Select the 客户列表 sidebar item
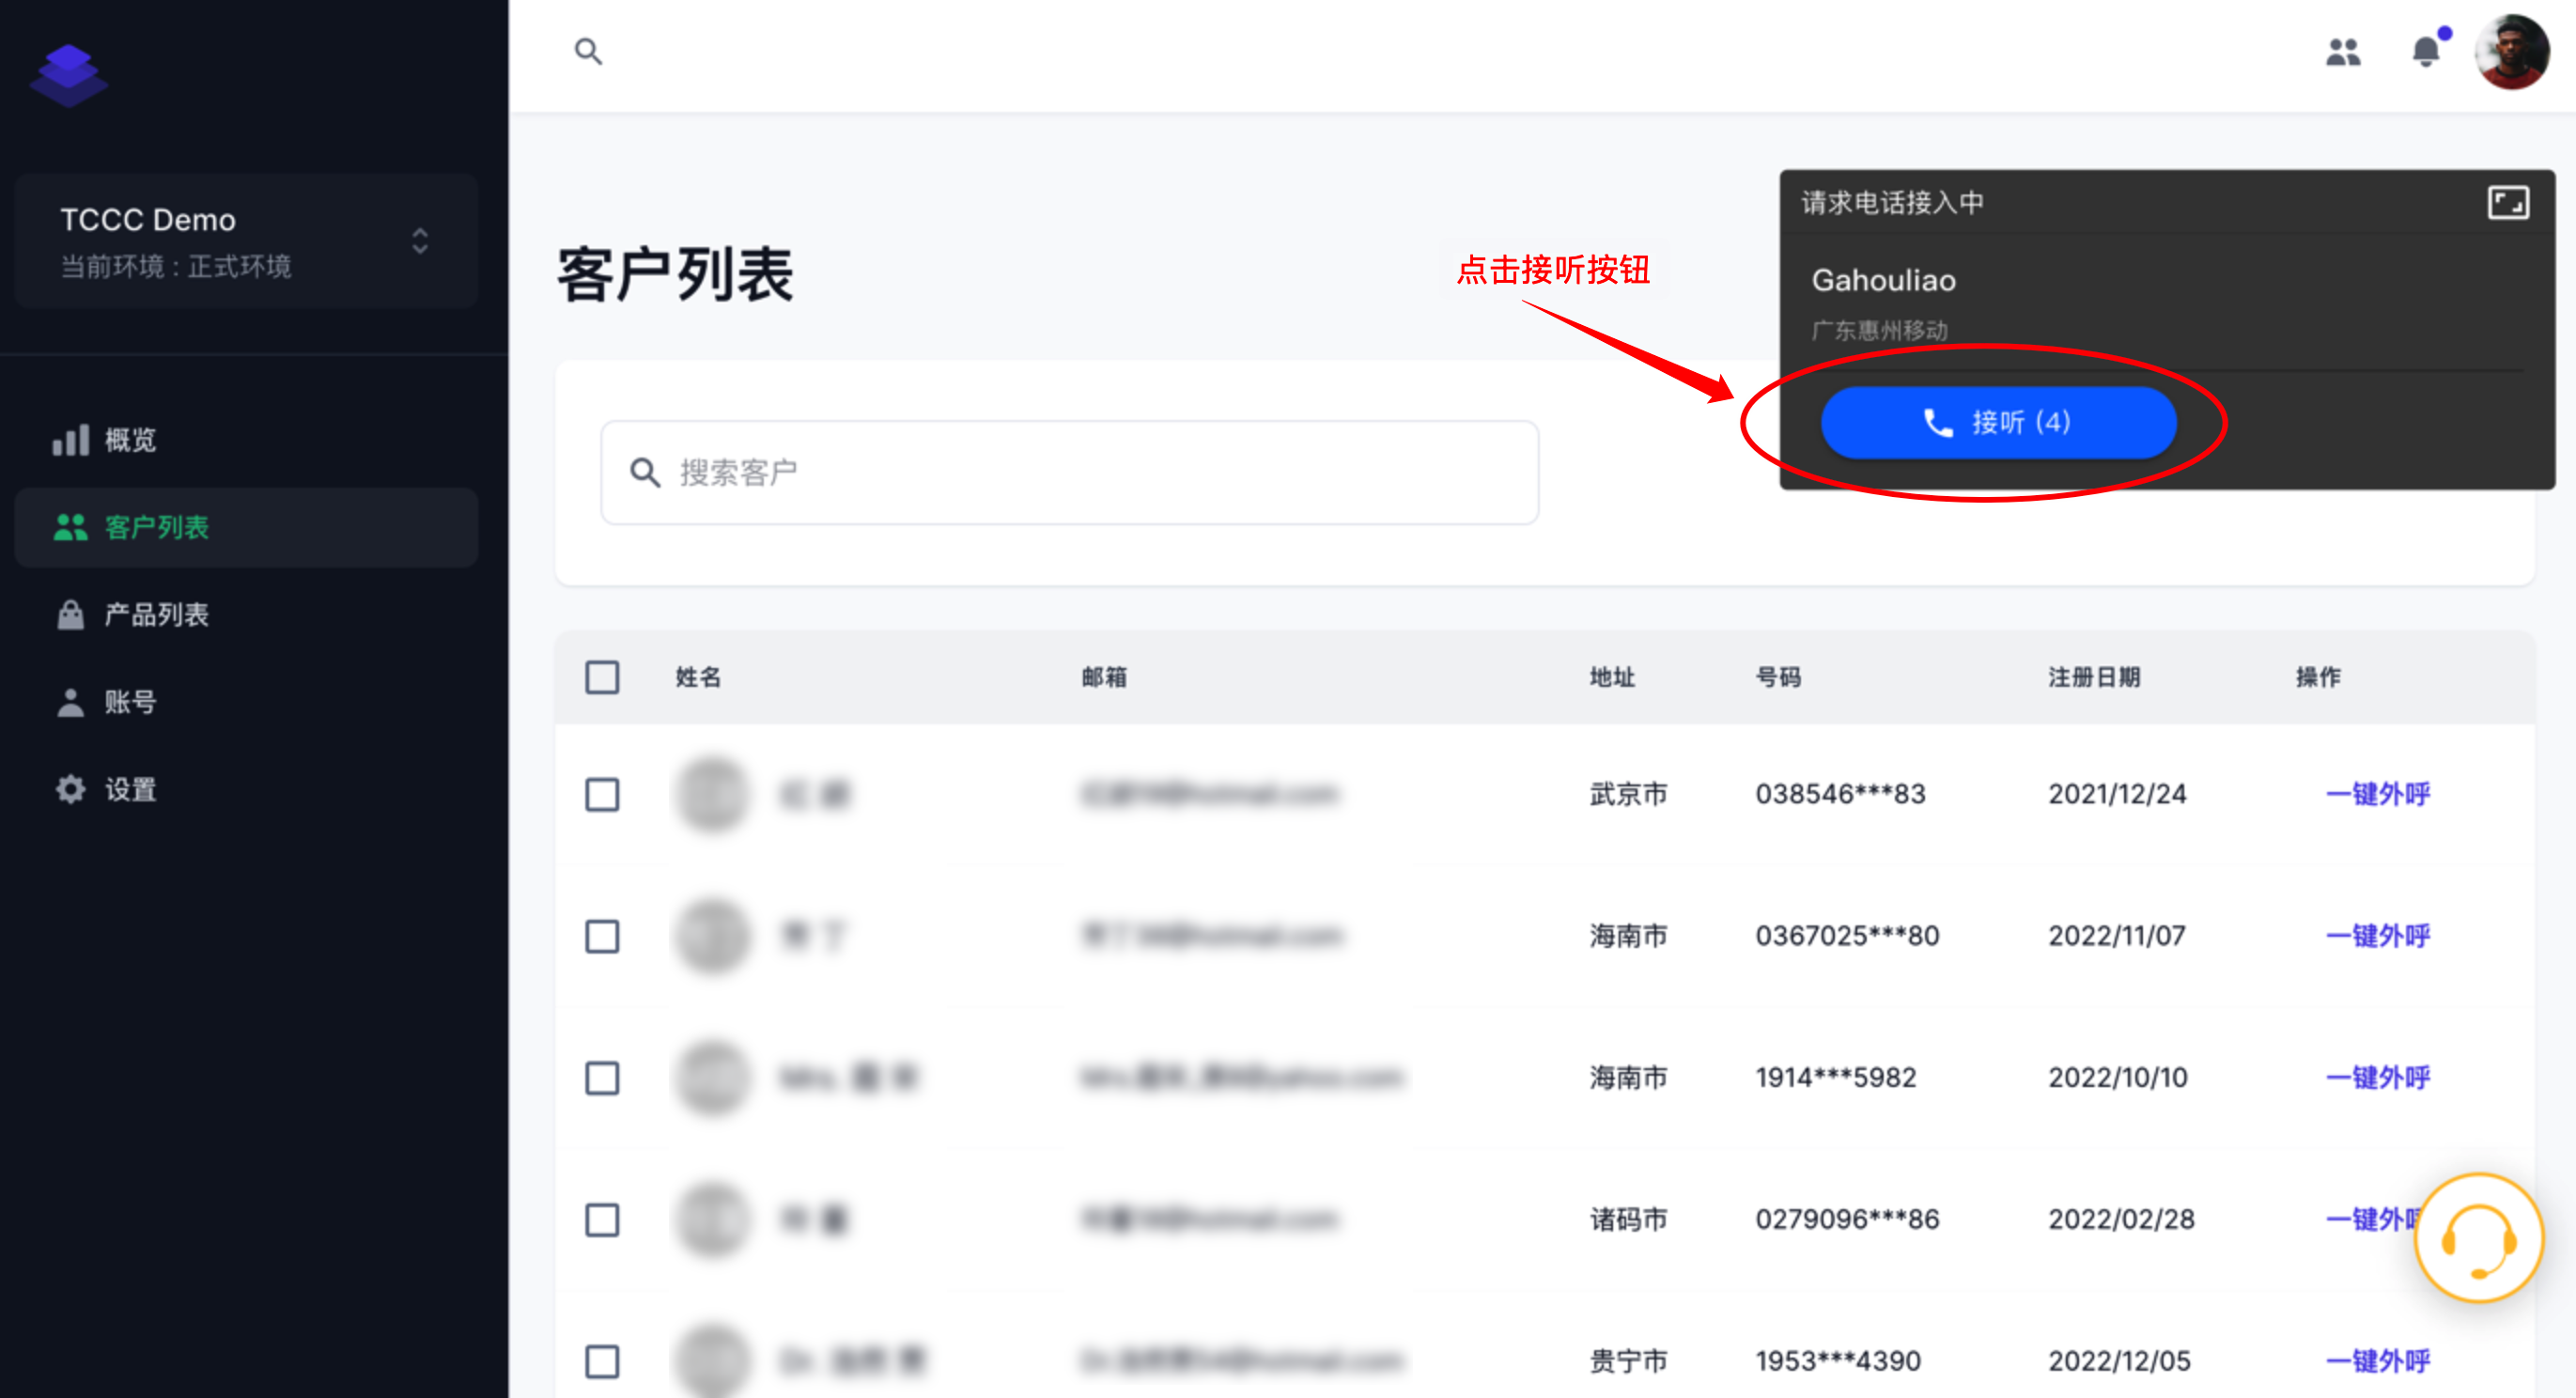The width and height of the screenshot is (2576, 1398). coord(156,527)
